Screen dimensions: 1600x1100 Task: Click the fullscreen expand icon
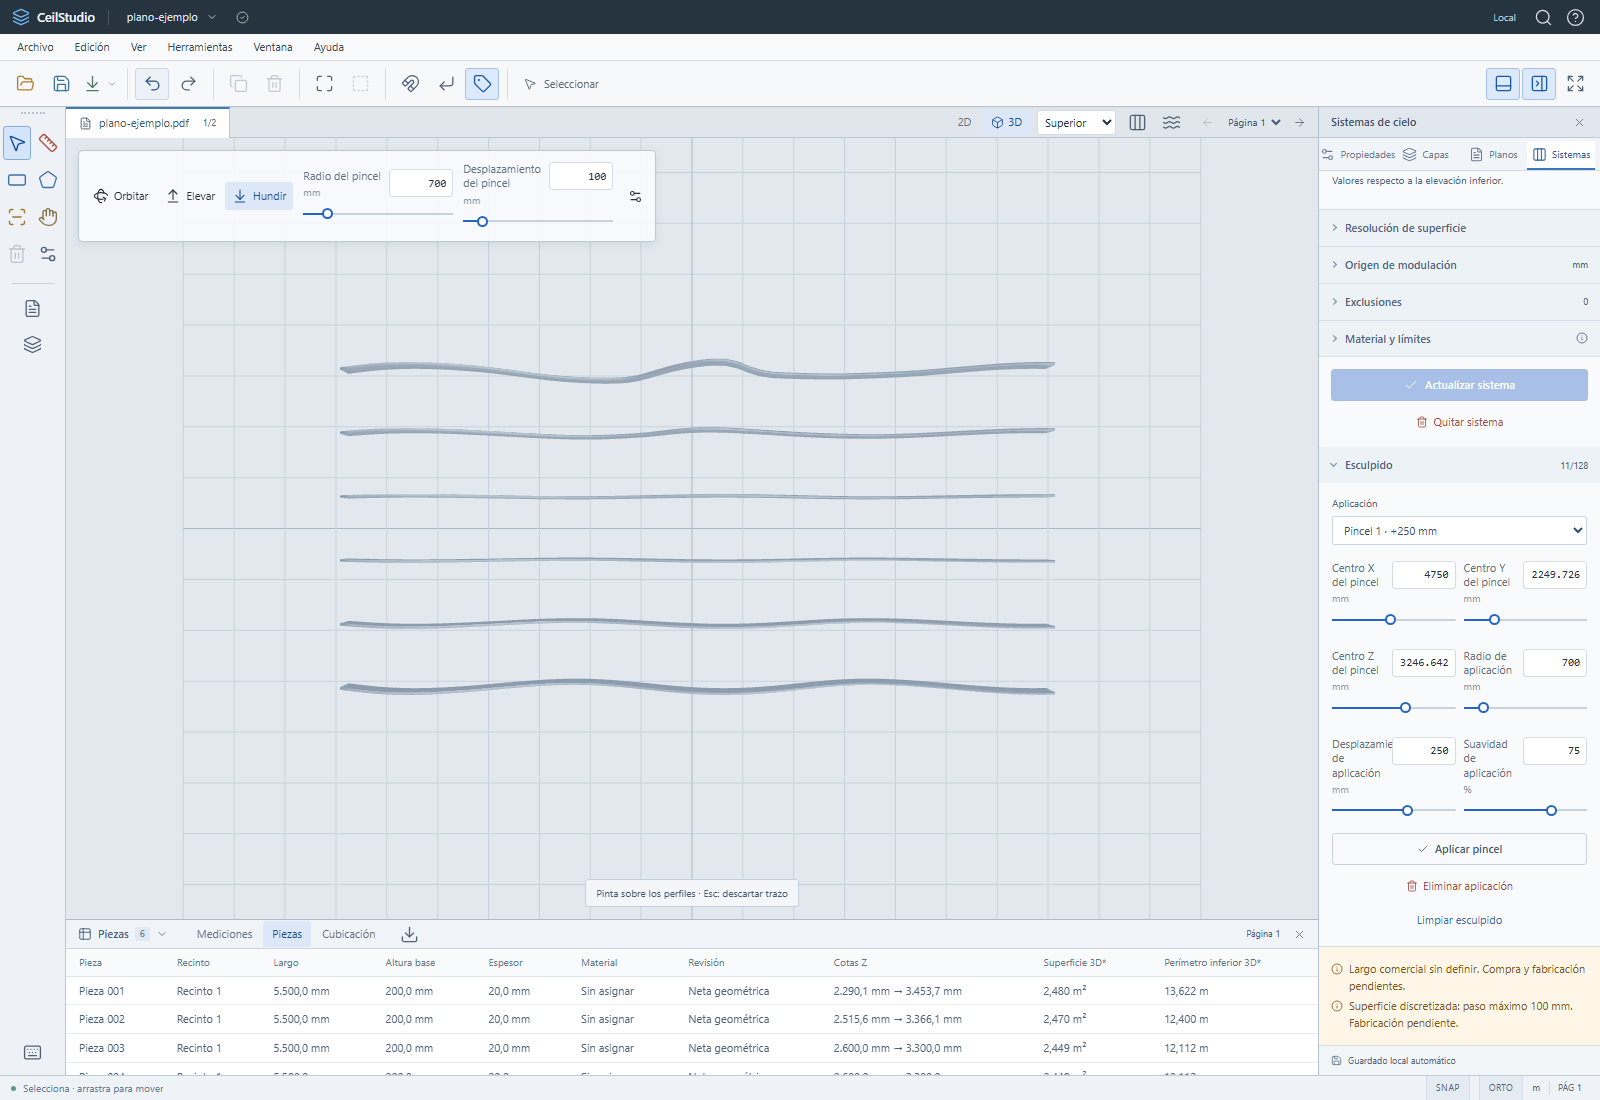coord(1576,84)
